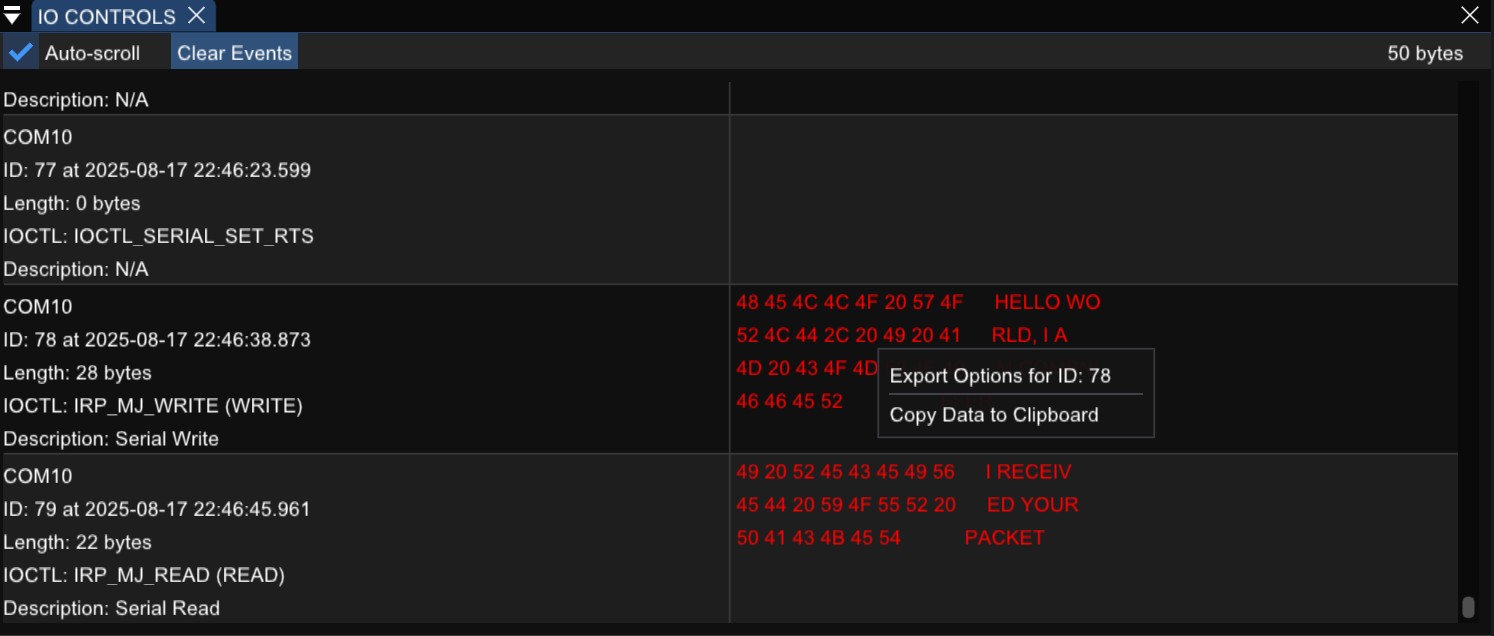The height and width of the screenshot is (636, 1494).
Task: Click COM10 label of event ID 78
Action: (38, 306)
